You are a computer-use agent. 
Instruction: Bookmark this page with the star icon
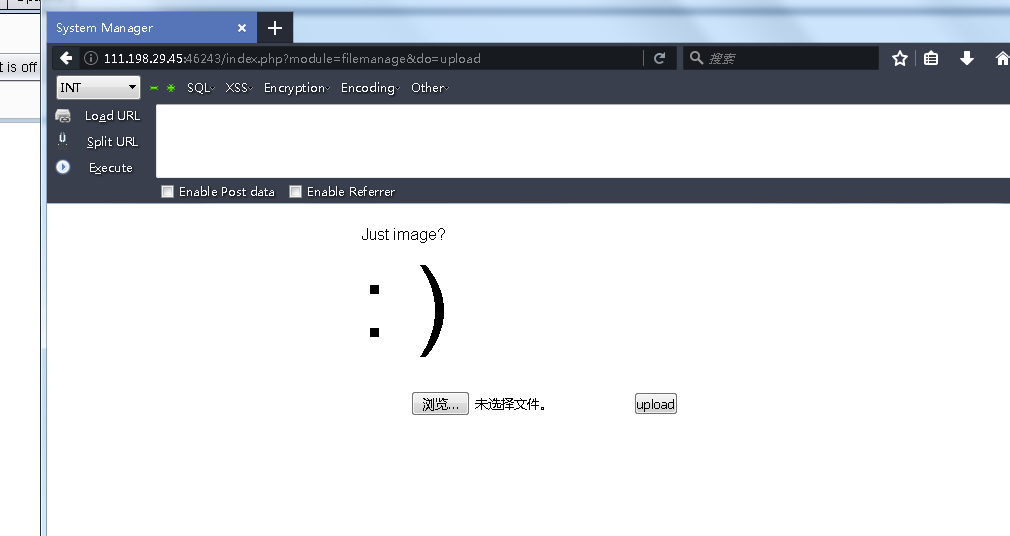click(x=899, y=59)
